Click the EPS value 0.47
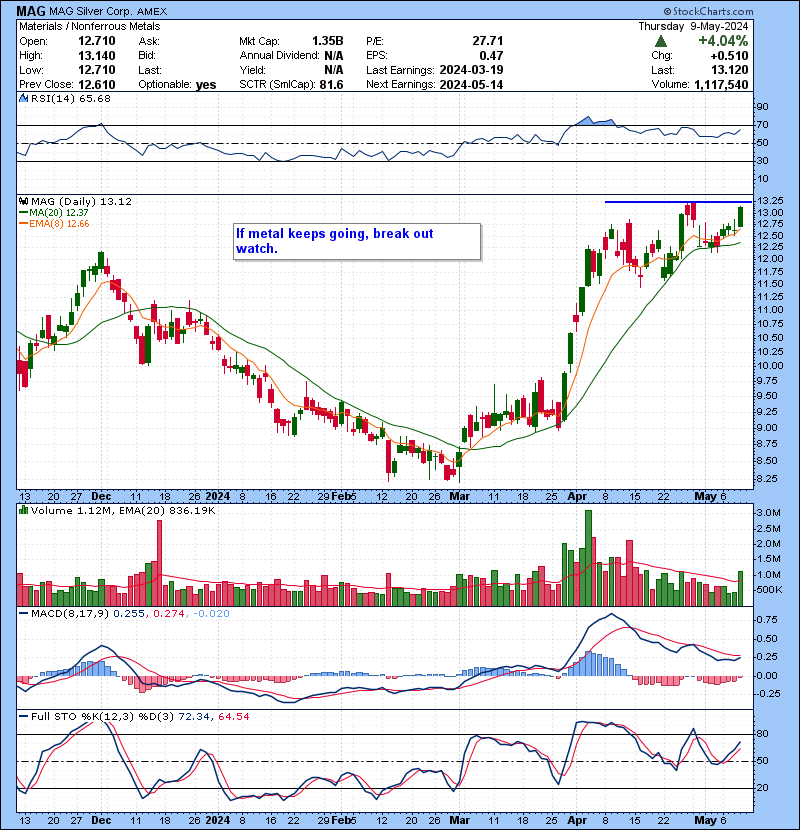 point(491,55)
